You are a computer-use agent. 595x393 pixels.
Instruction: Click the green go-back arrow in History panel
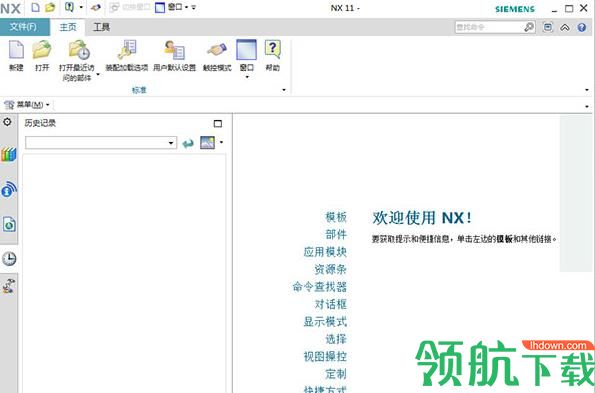click(188, 143)
